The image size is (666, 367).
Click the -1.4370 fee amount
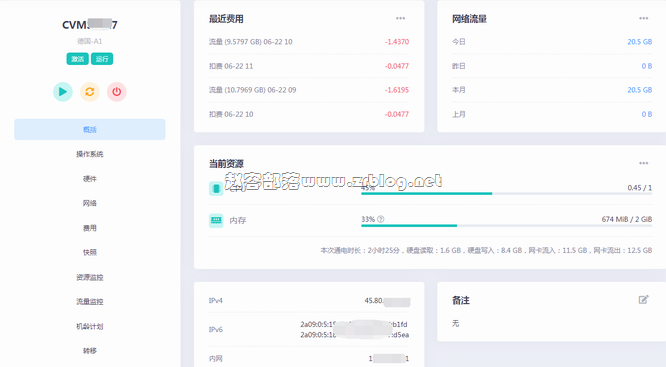(x=397, y=42)
